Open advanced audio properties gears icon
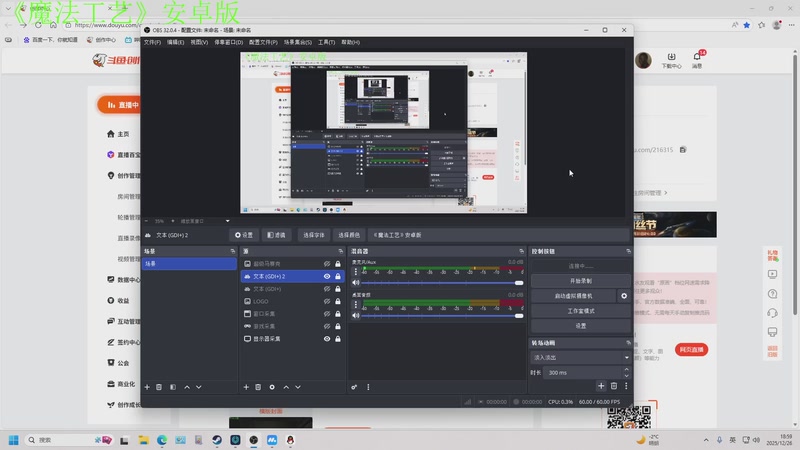 (x=354, y=387)
